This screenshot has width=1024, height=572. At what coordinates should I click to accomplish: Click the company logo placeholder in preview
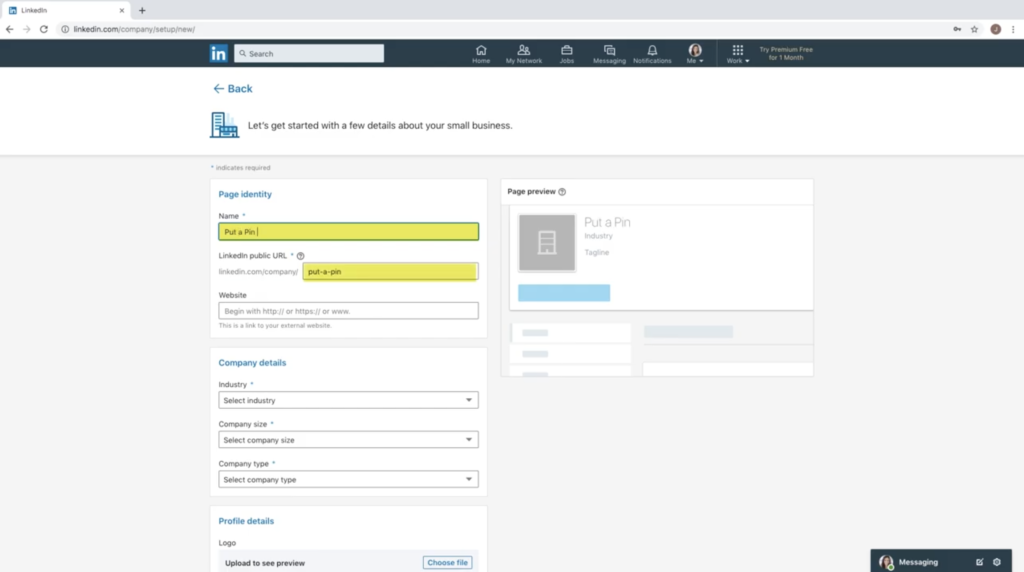547,242
